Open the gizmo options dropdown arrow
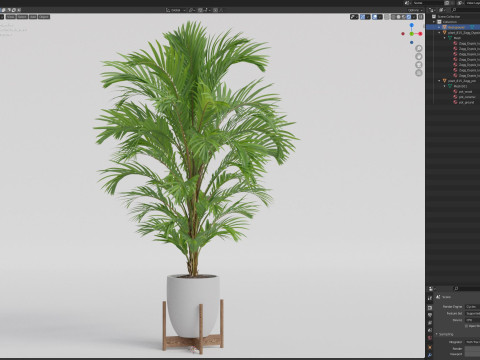Image resolution: width=480 pixels, height=360 pixels. pyautogui.click(x=368, y=17)
